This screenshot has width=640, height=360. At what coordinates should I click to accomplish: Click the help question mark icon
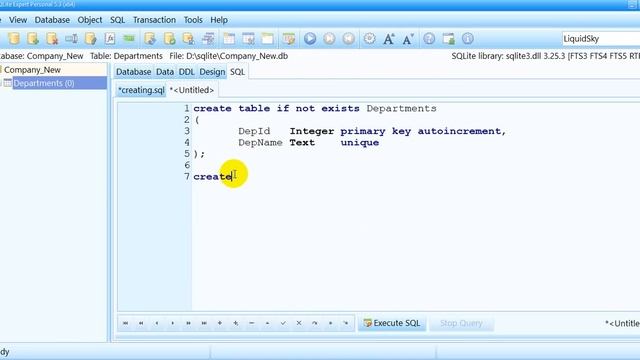click(x=429, y=39)
